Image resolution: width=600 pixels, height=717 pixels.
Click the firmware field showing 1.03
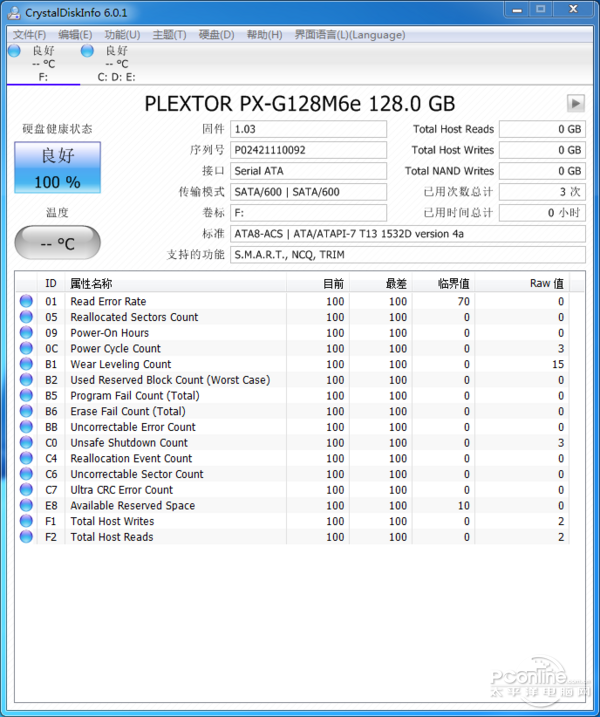[x=308, y=129]
